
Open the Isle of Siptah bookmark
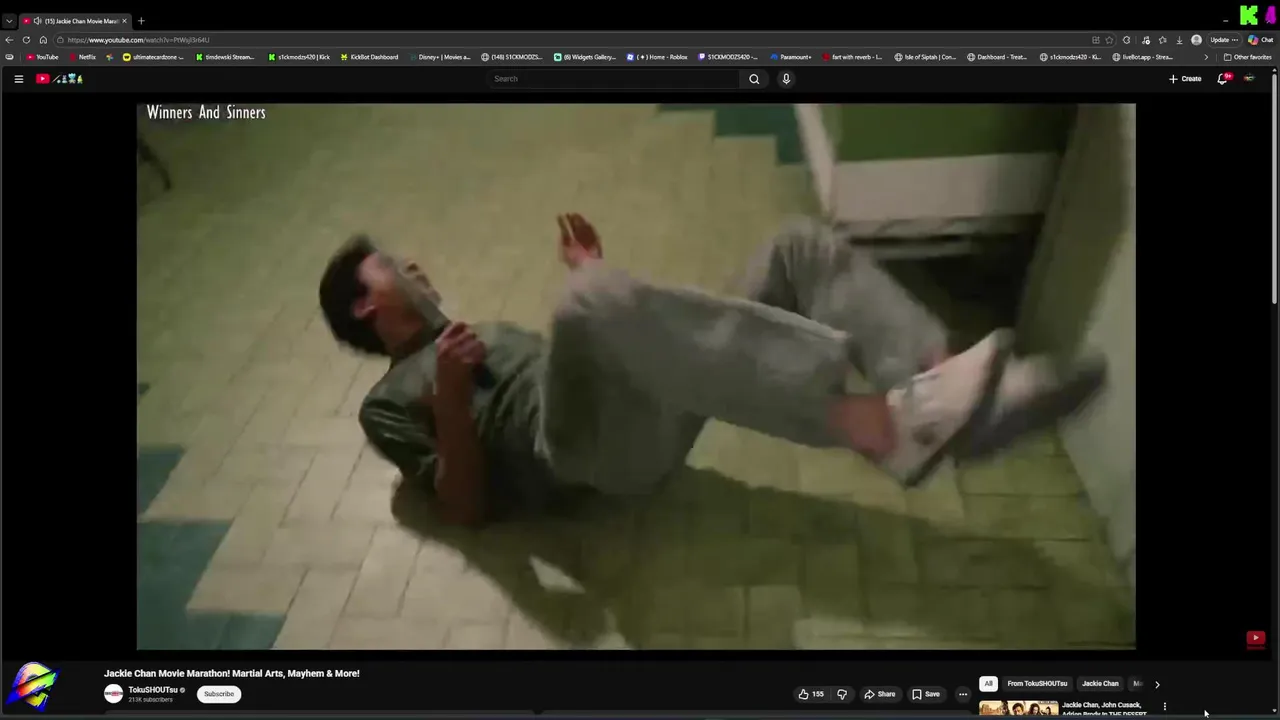coord(925,57)
